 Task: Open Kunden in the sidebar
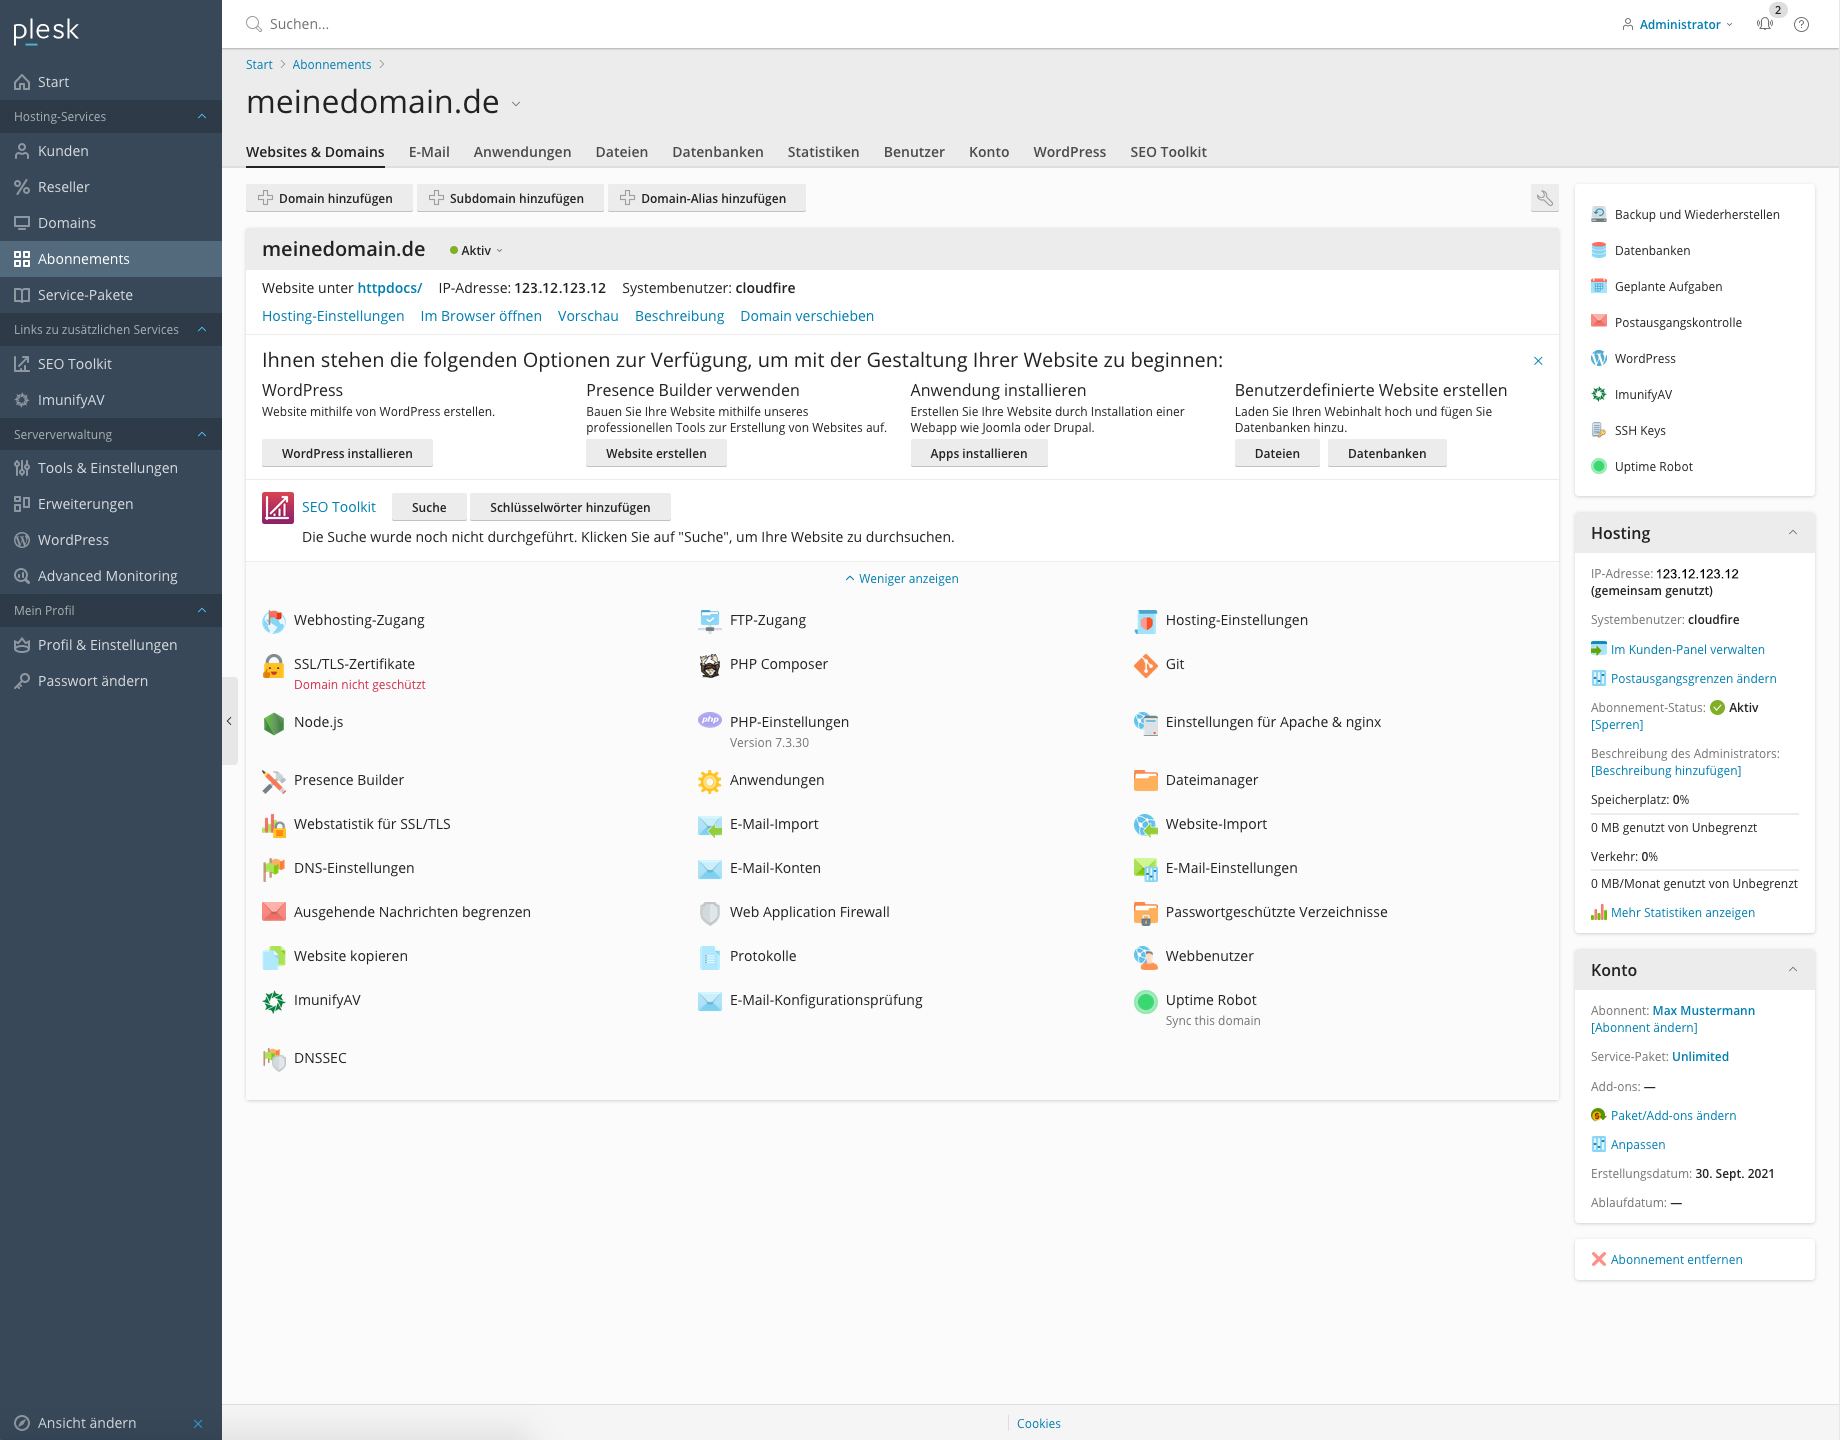(111, 151)
